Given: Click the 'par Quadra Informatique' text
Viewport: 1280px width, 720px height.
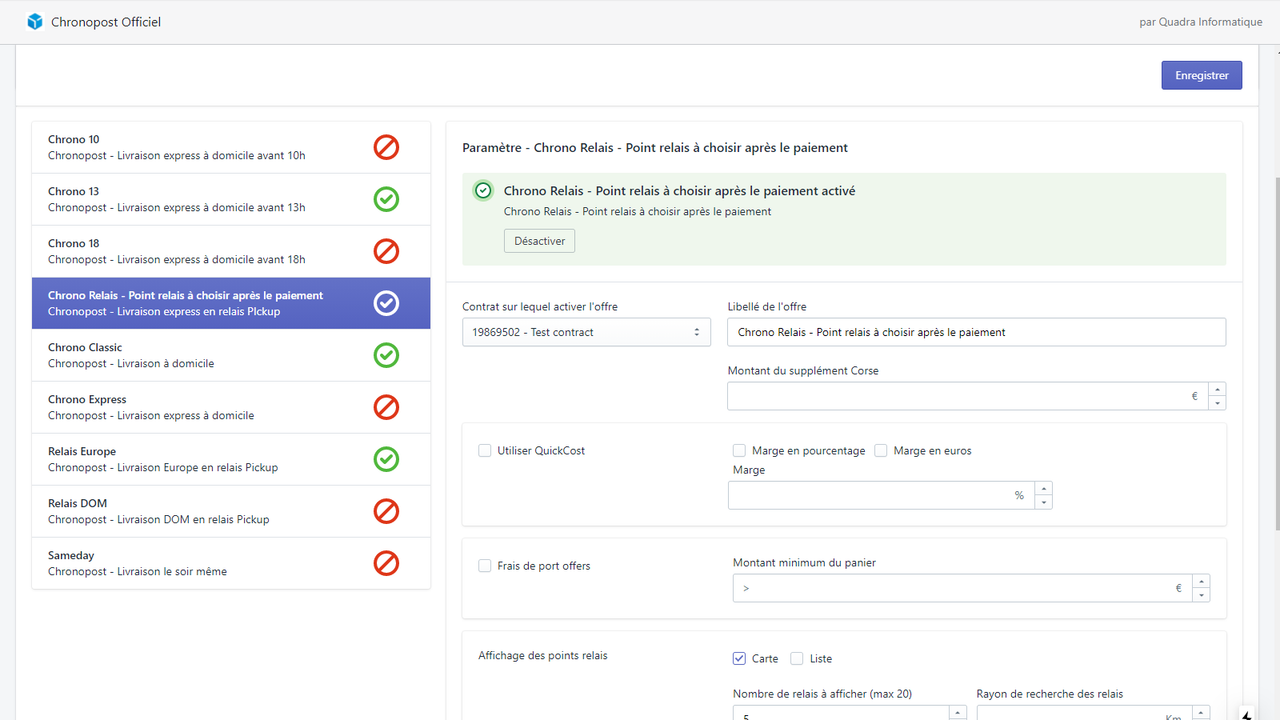Looking at the screenshot, I should point(1200,22).
